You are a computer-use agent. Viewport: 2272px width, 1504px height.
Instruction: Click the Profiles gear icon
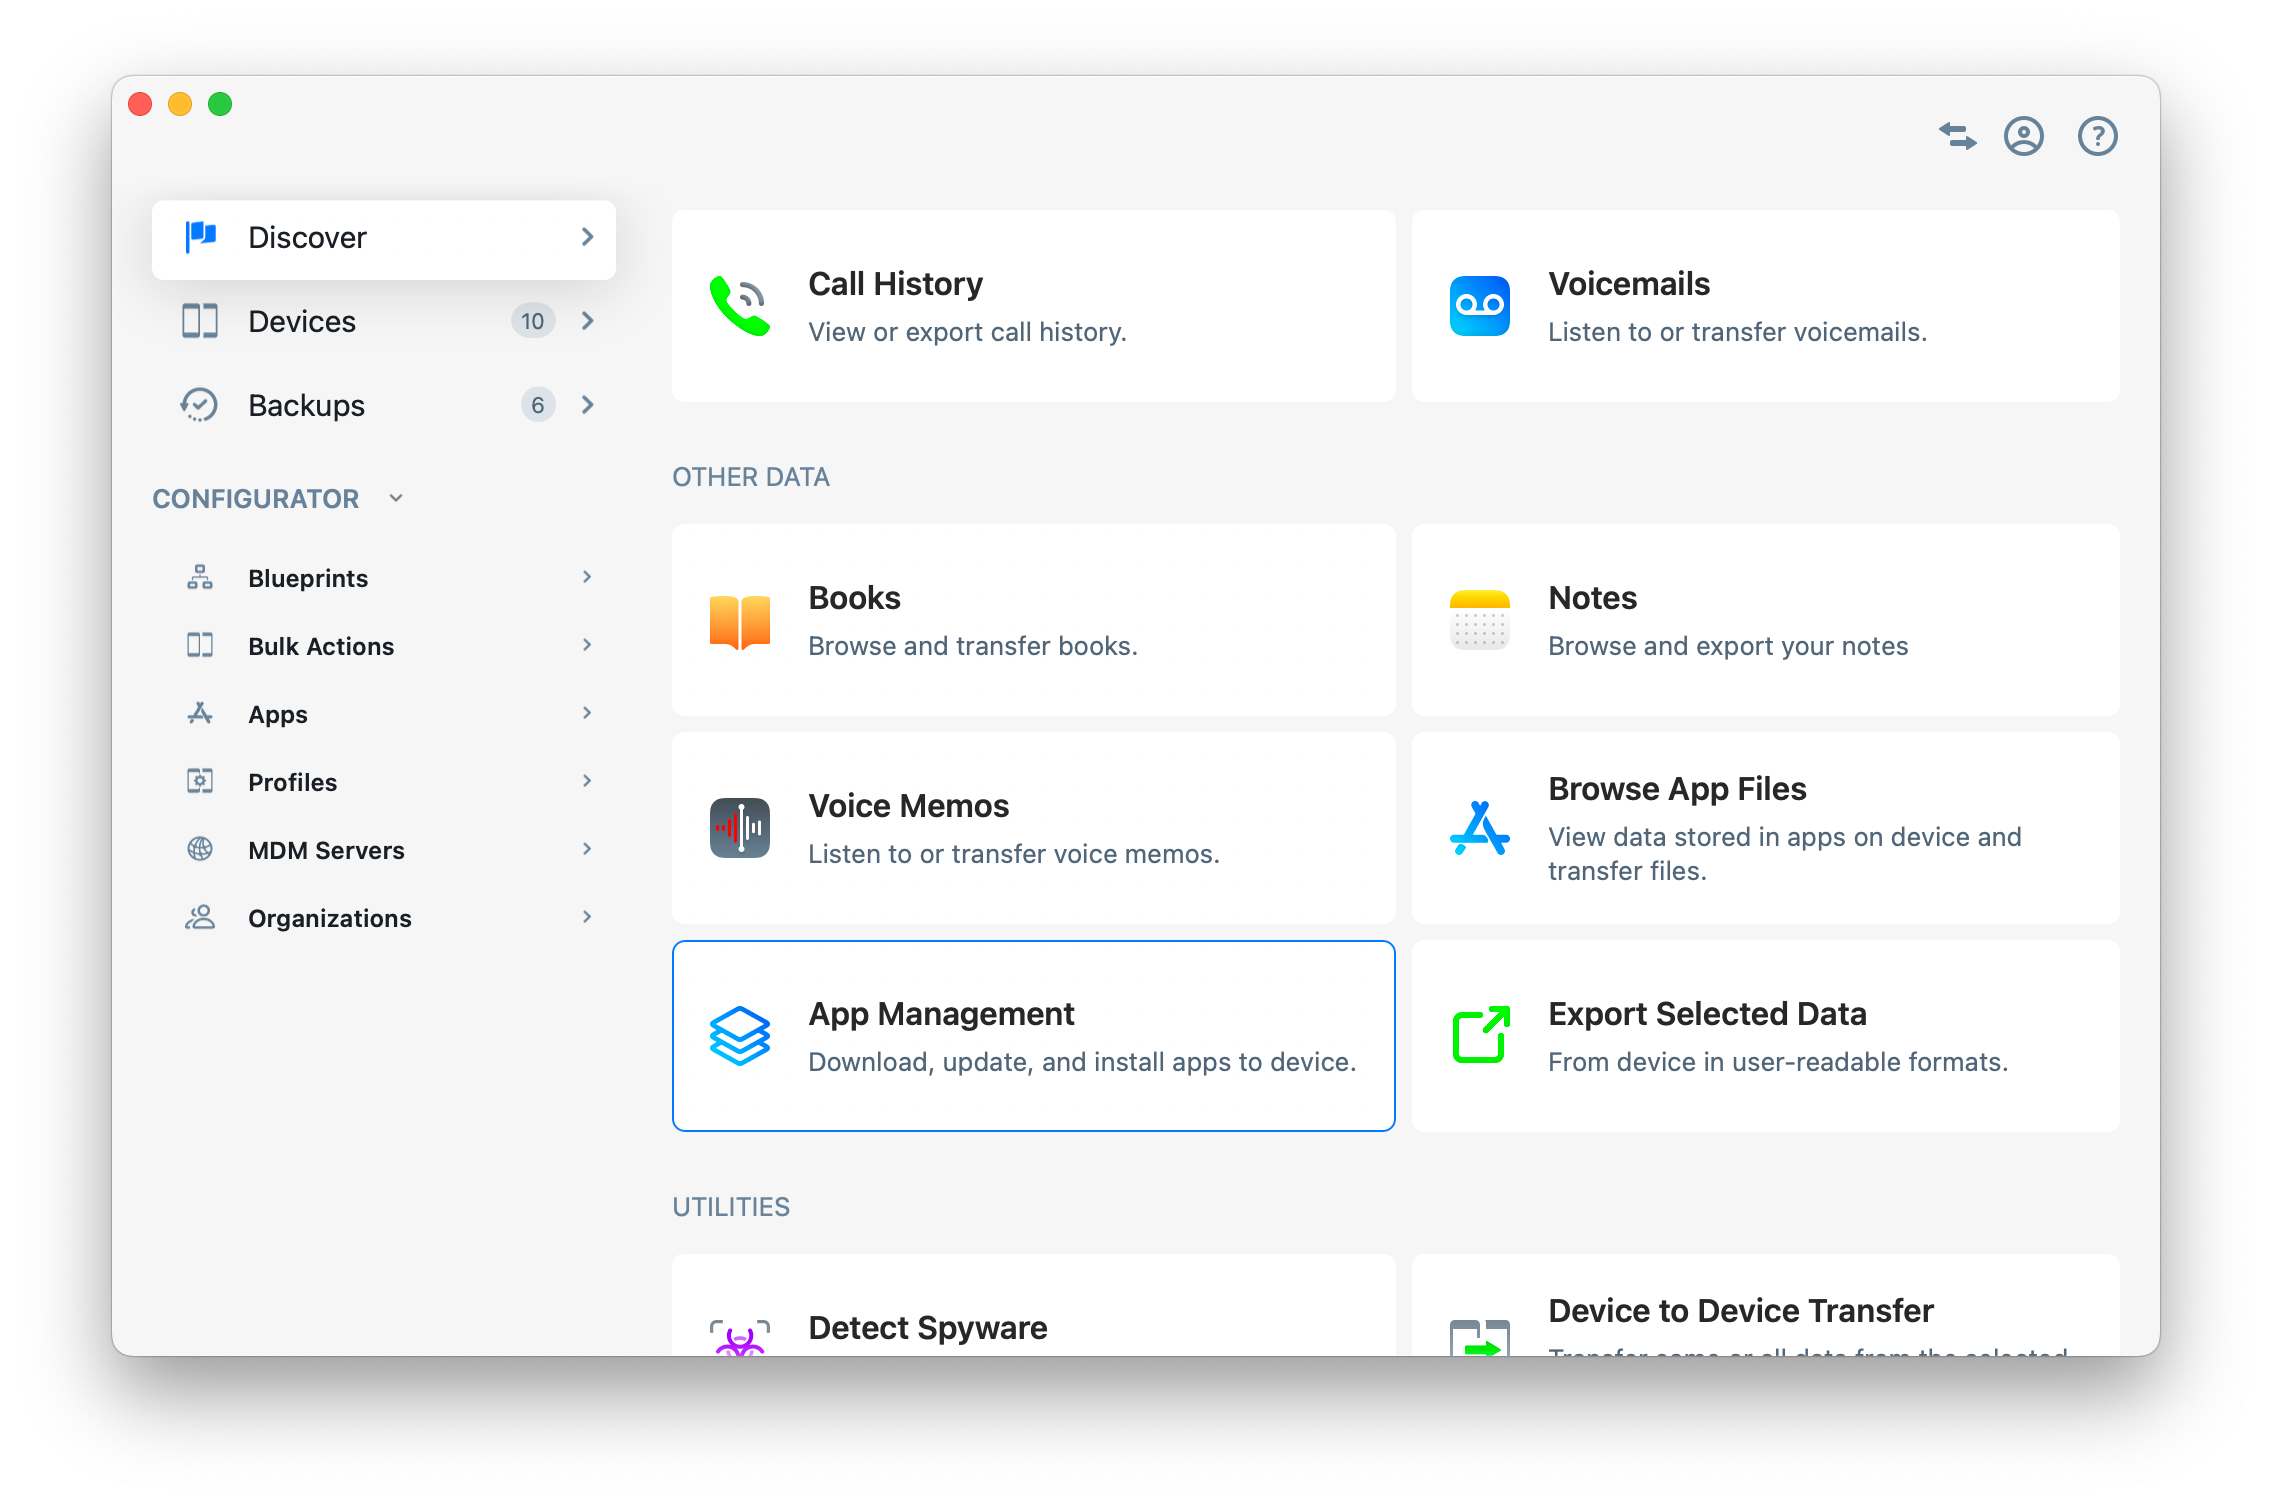pyautogui.click(x=200, y=781)
